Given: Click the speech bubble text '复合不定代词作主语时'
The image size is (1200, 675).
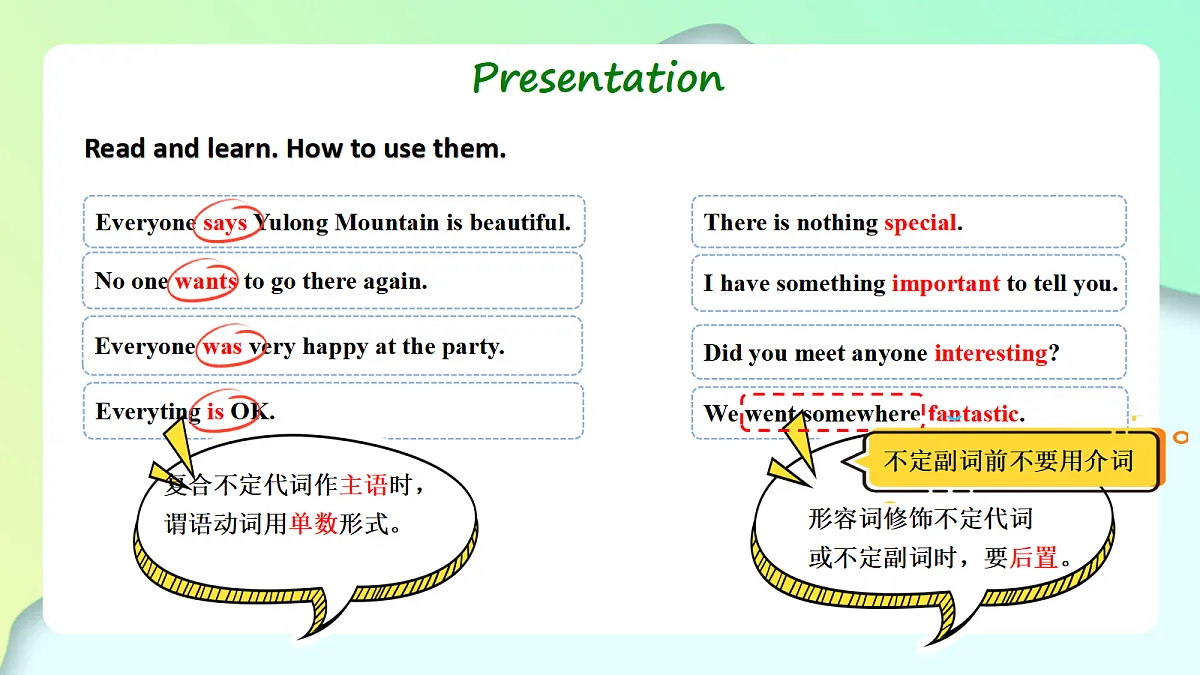Looking at the screenshot, I should tap(295, 486).
